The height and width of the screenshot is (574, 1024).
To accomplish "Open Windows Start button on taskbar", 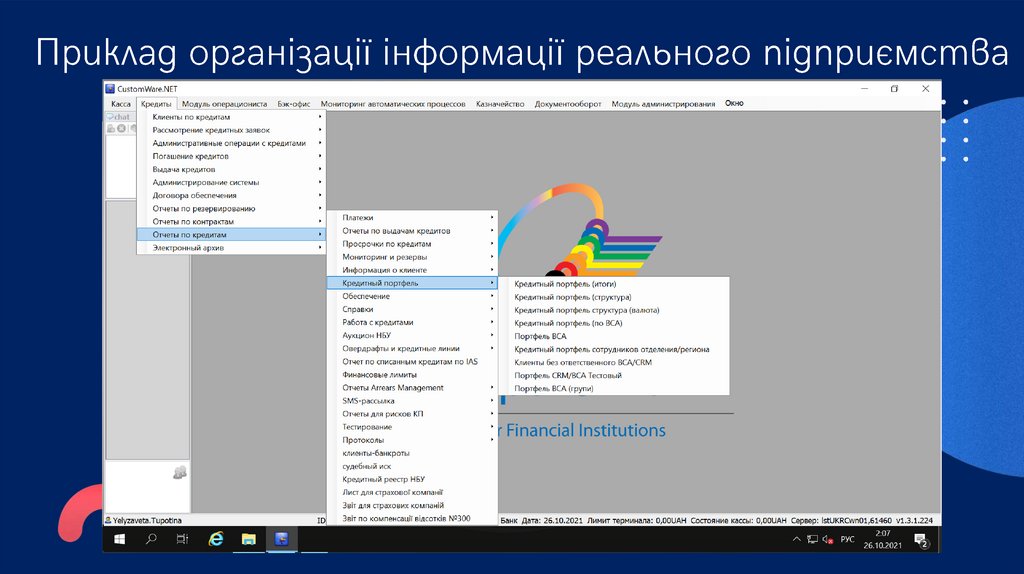I will [120, 539].
